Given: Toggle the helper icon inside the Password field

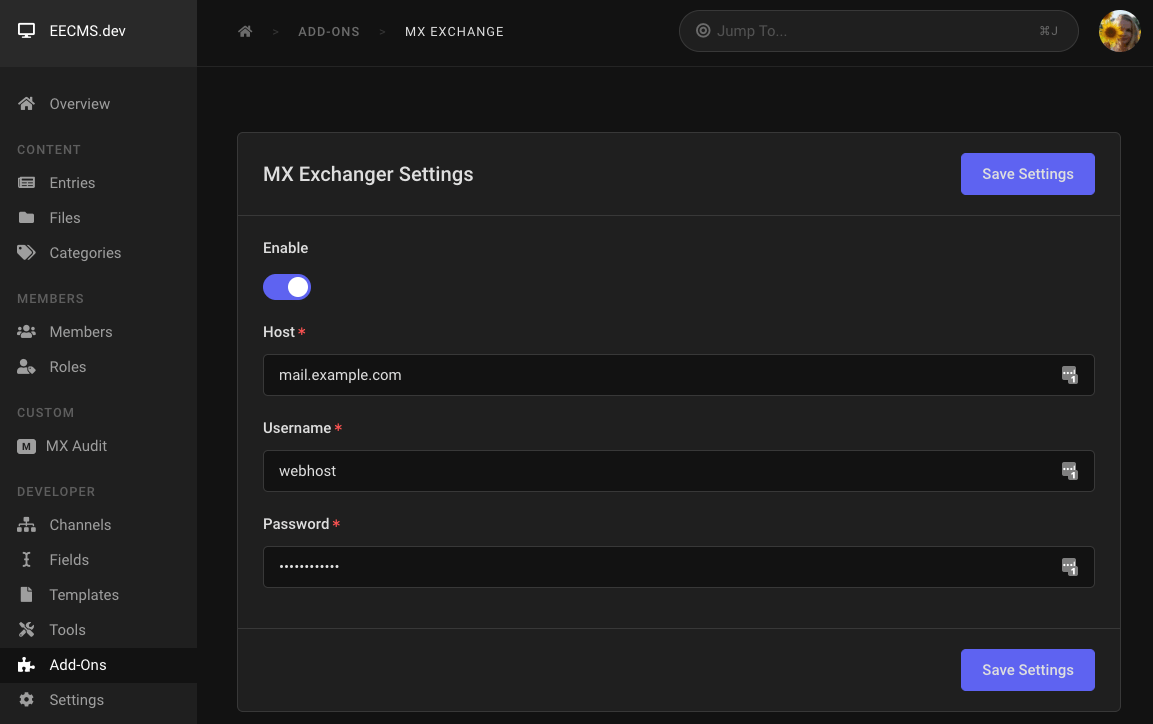Looking at the screenshot, I should pos(1068,567).
